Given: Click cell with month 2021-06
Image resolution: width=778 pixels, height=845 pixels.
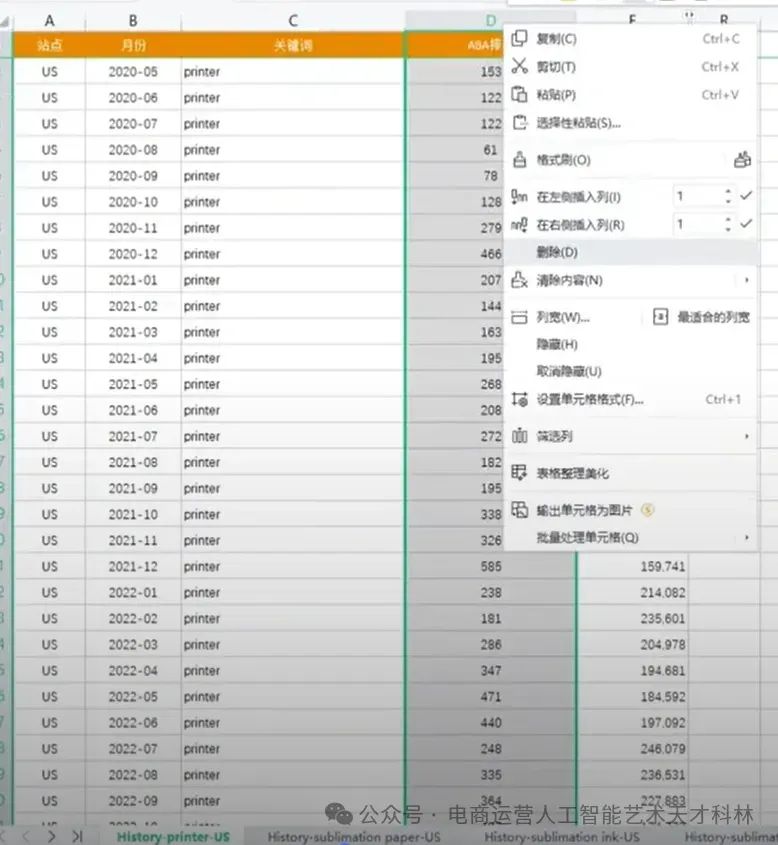Looking at the screenshot, I should point(133,410).
